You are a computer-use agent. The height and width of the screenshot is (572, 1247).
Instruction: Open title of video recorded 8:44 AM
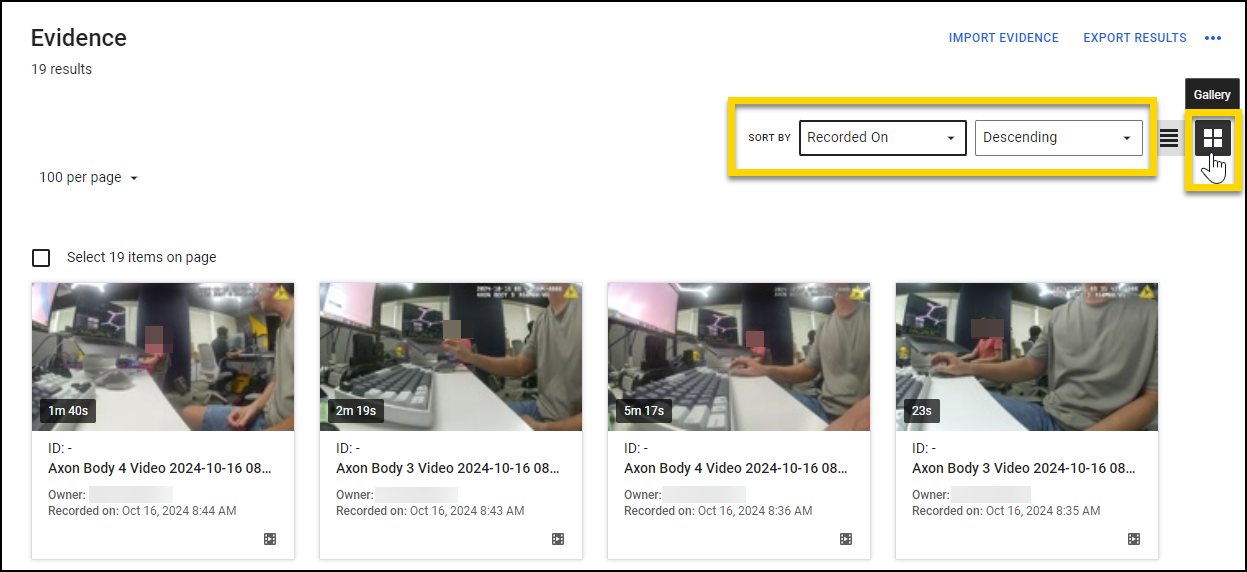pyautogui.click(x=160, y=468)
